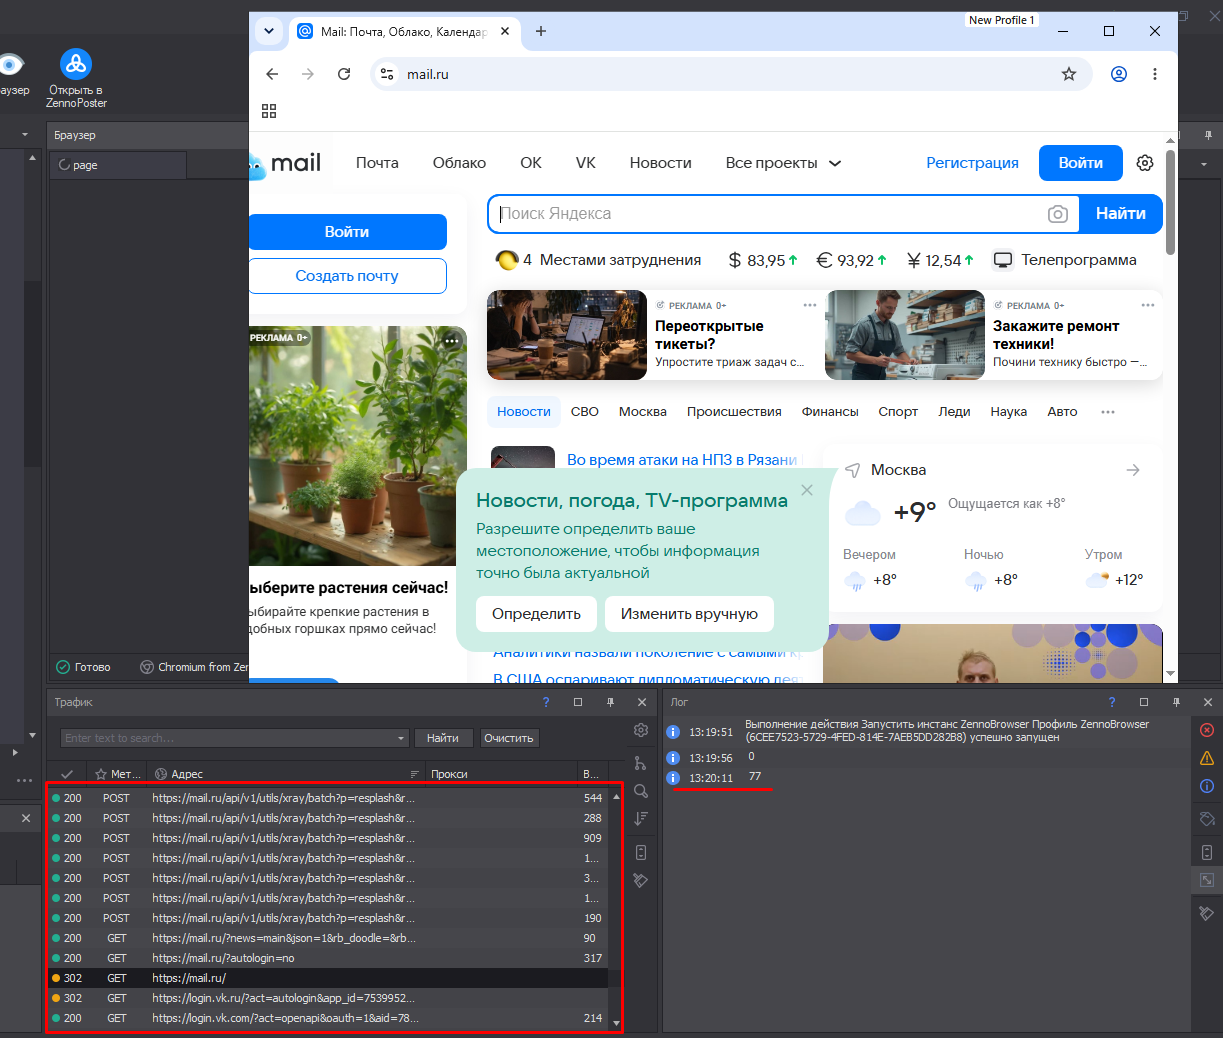This screenshot has height=1038, width=1223.
Task: Toggle warning messages filter in Log
Action: pyautogui.click(x=1207, y=758)
